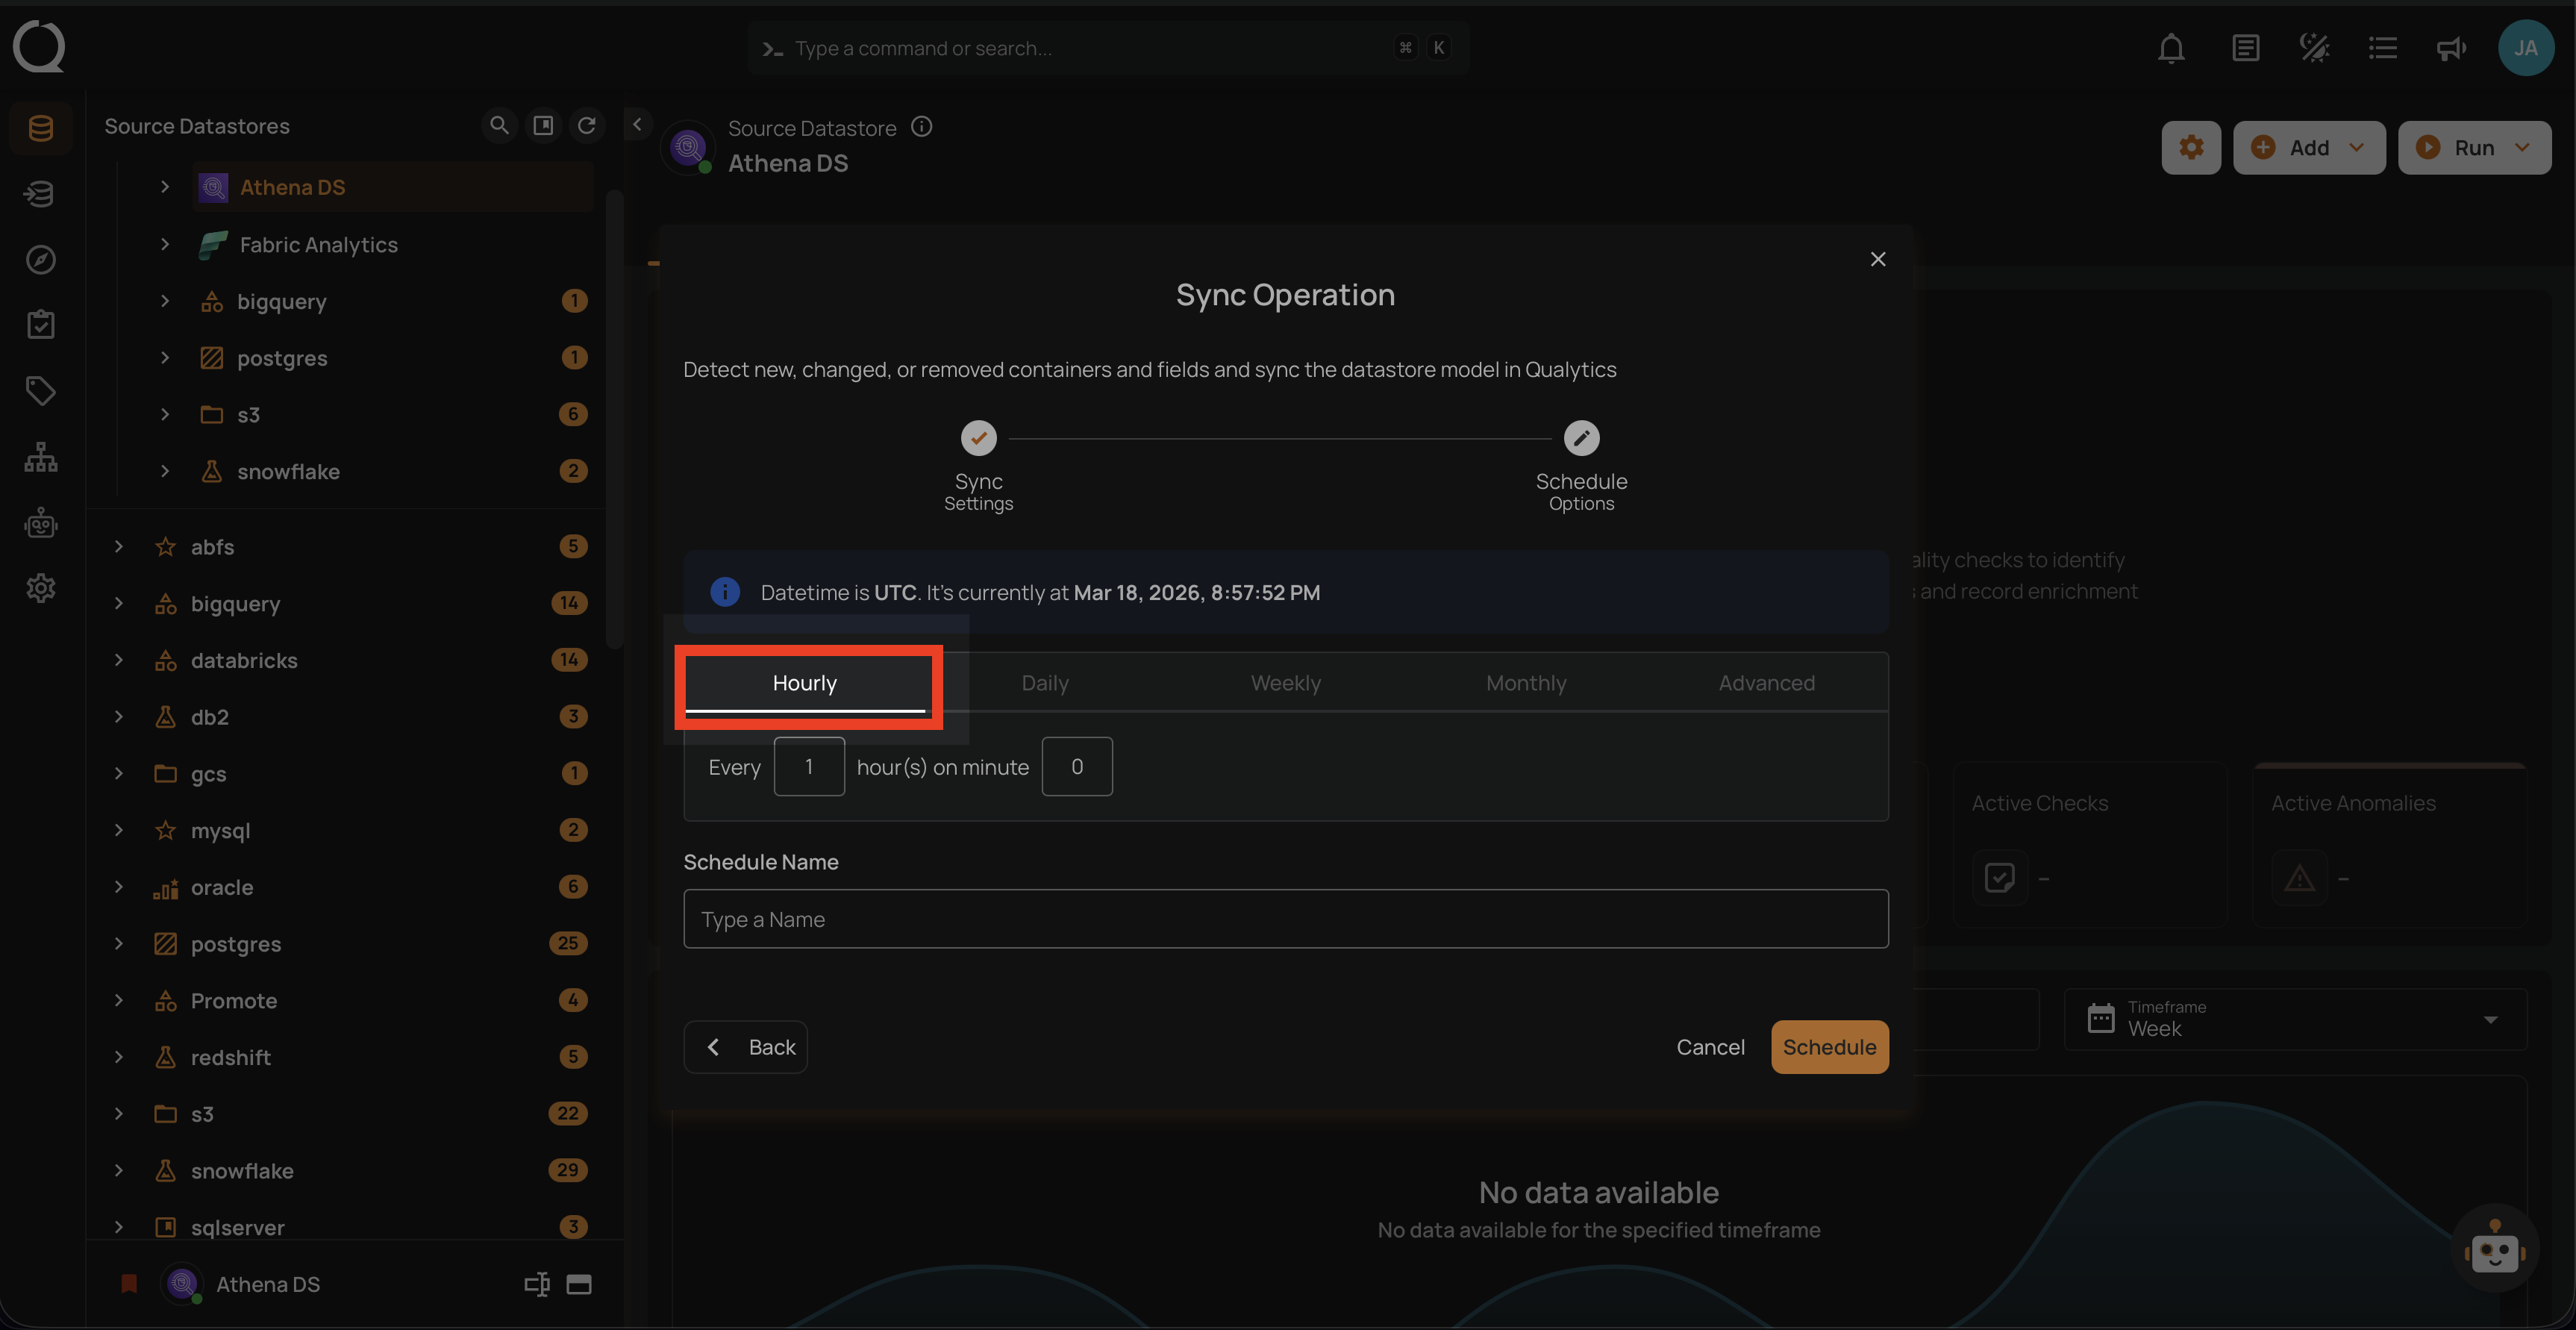Click the refresh datastores icon
This screenshot has width=2576, height=1330.
click(x=587, y=125)
